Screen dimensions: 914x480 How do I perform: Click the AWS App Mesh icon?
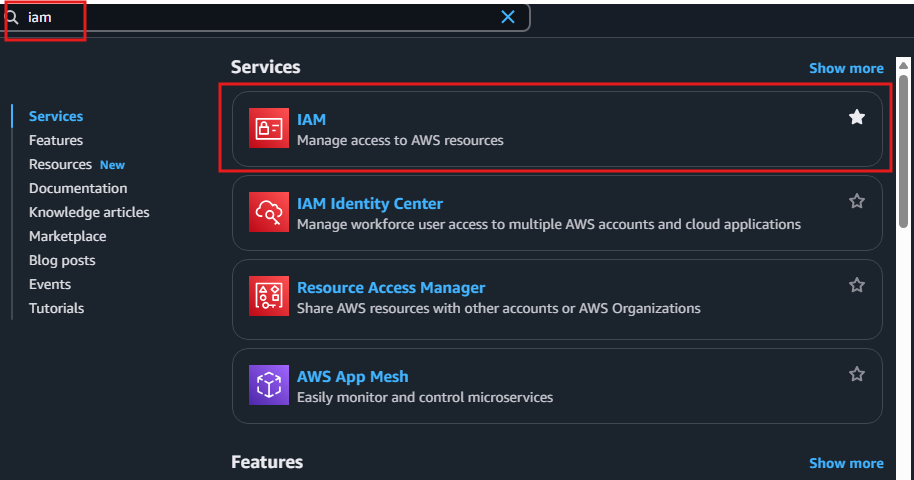pos(269,385)
